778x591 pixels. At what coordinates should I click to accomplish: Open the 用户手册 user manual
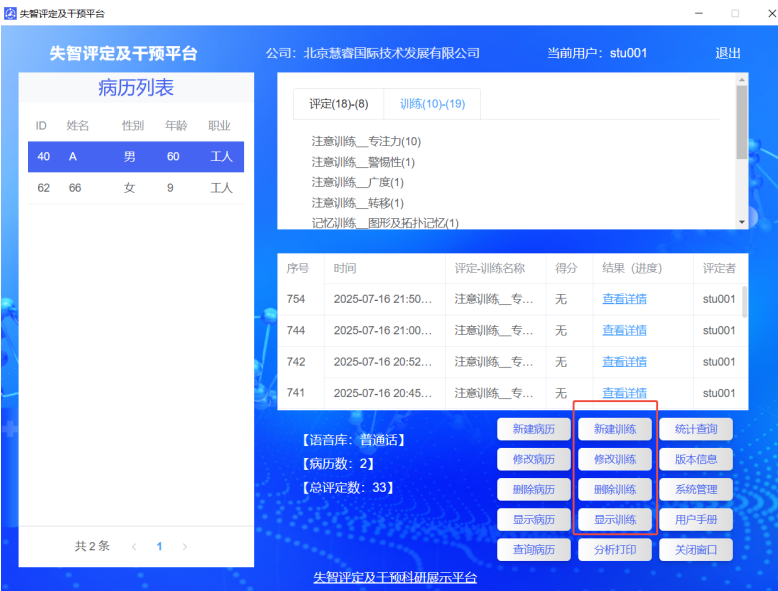pyautogui.click(x=695, y=519)
